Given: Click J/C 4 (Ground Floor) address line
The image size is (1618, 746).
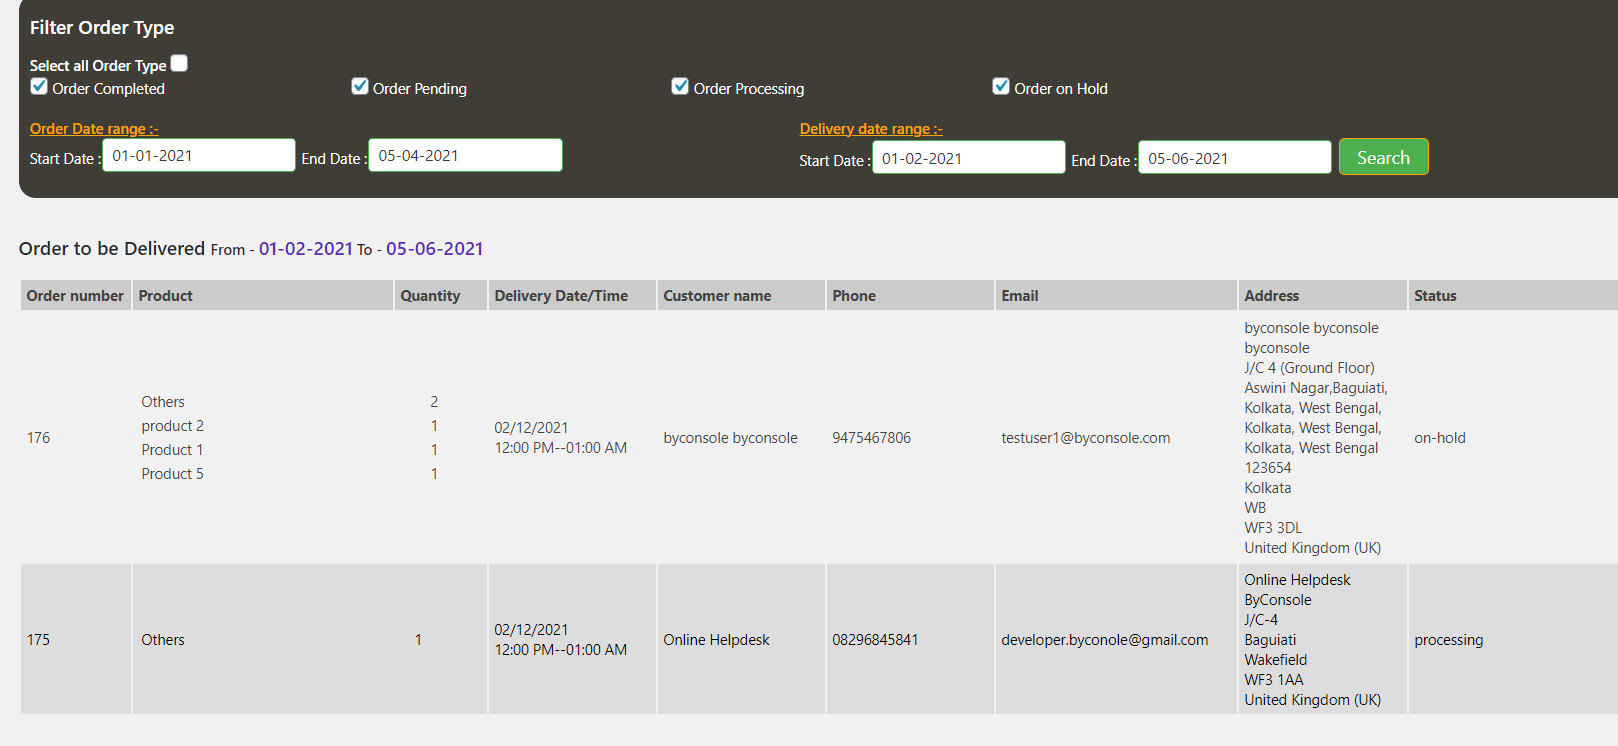Looking at the screenshot, I should pyautogui.click(x=1309, y=368).
